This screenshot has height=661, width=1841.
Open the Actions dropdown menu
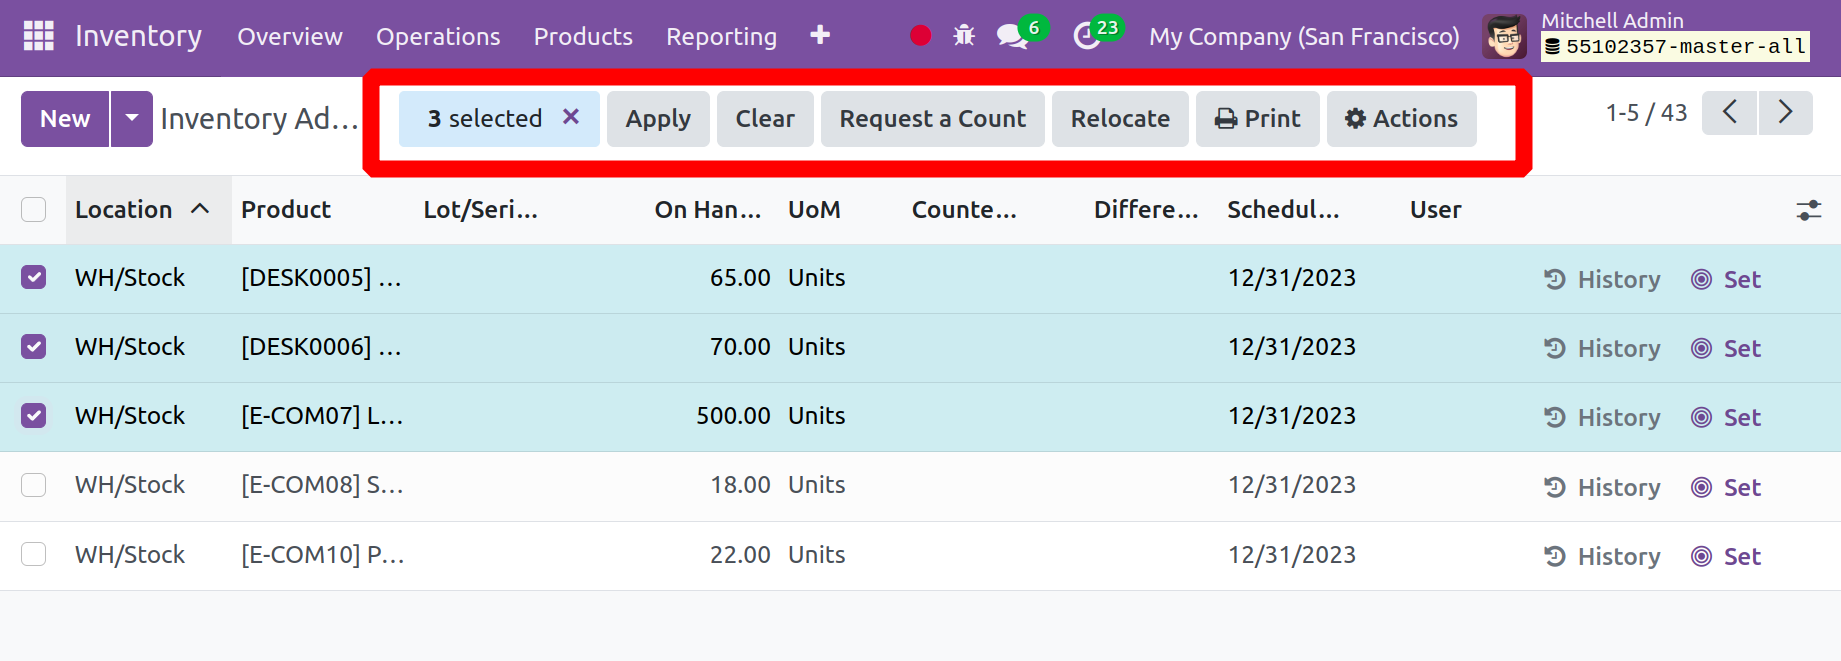1401,118
